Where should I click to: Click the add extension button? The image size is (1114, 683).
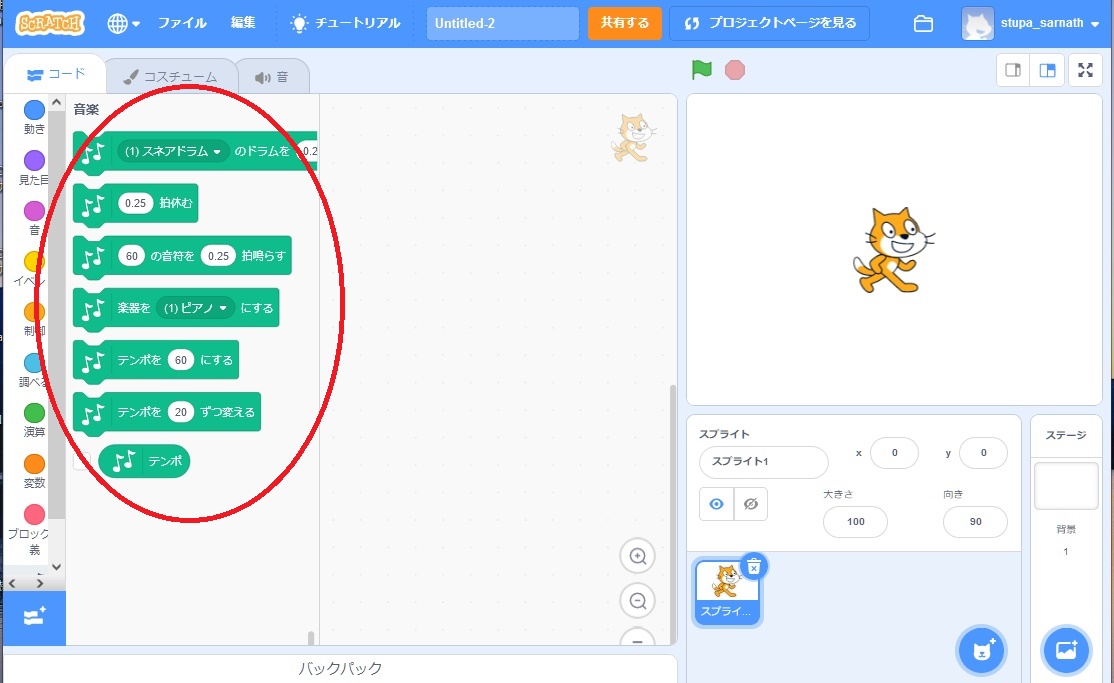click(x=34, y=617)
